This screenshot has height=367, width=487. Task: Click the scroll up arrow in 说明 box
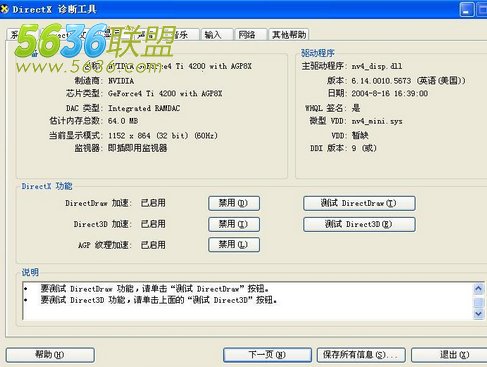coord(479,288)
